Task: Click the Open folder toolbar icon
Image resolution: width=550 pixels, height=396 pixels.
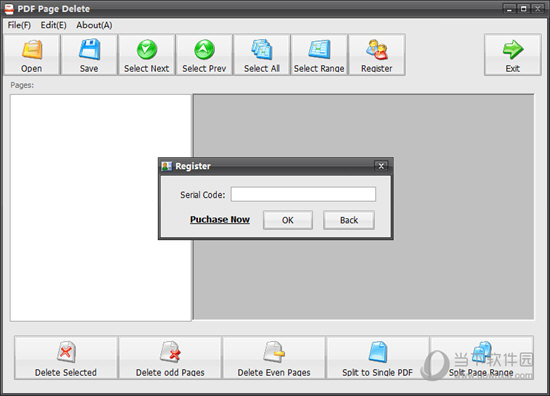Action: (x=32, y=49)
